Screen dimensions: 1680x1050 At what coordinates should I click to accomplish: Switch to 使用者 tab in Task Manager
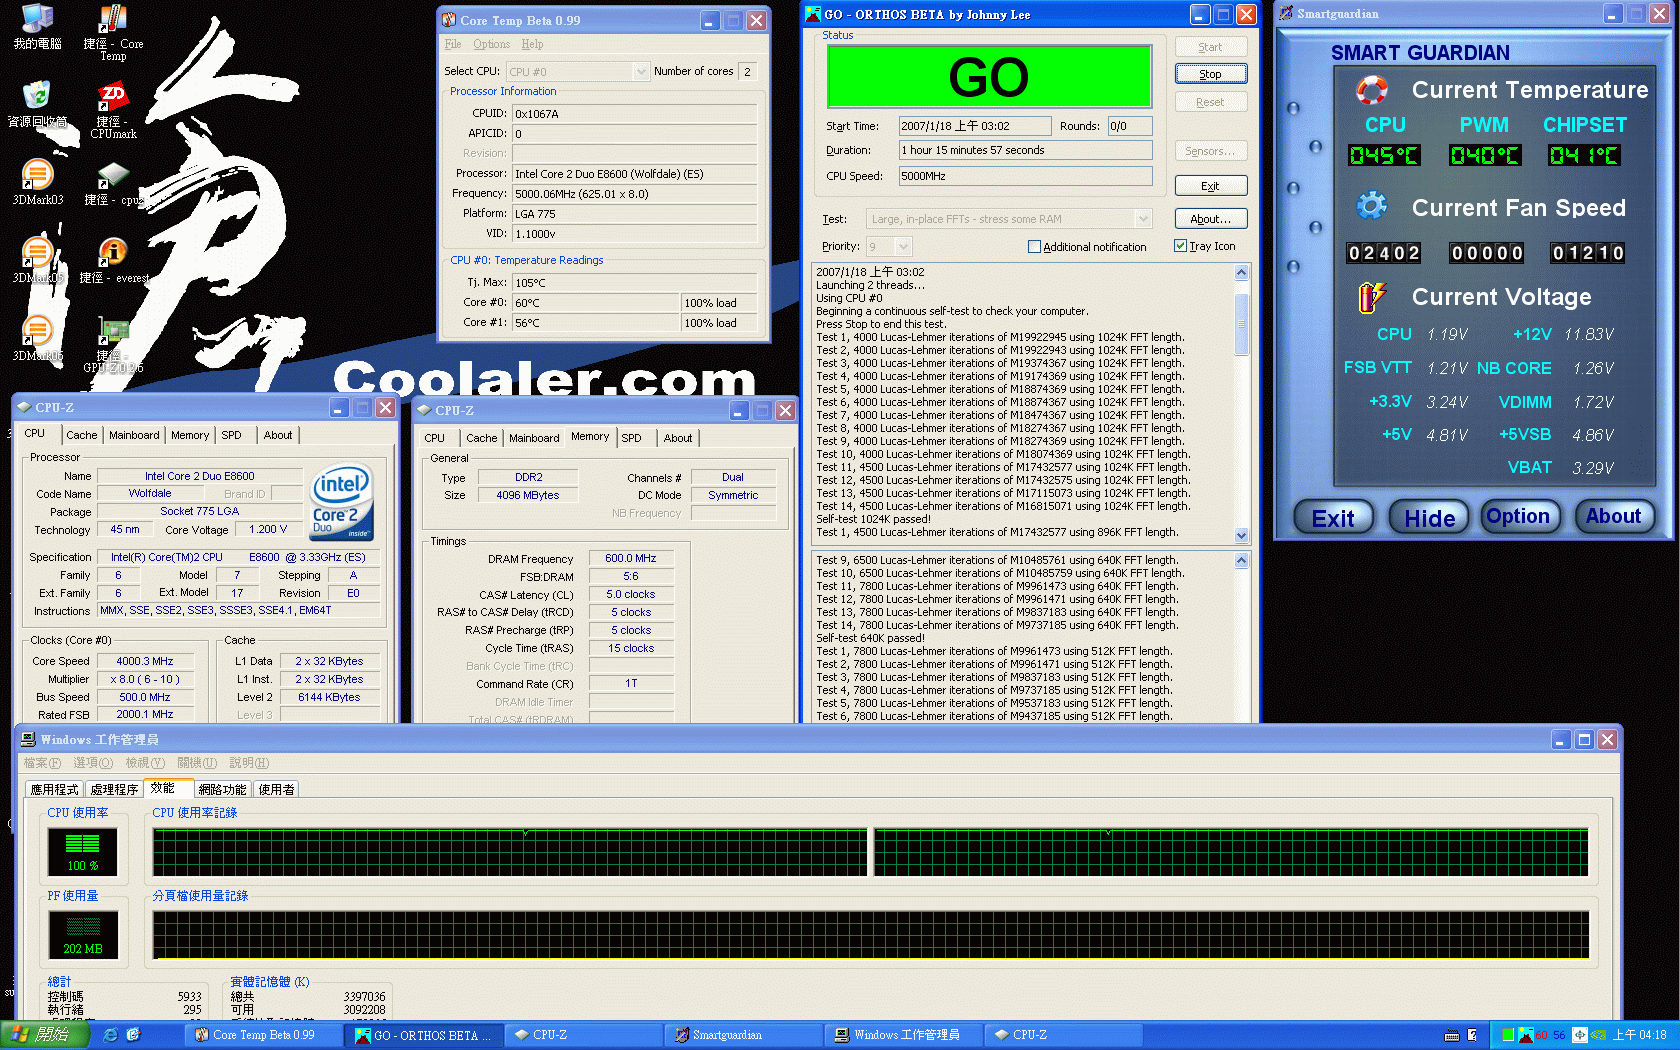276,789
